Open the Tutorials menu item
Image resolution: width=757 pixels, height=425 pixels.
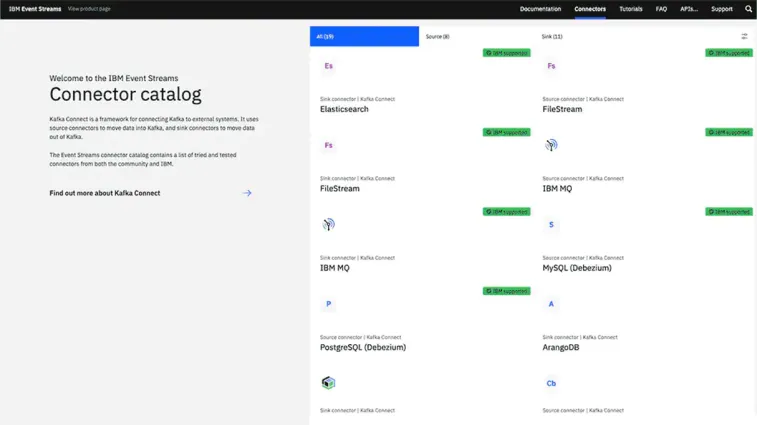pyautogui.click(x=631, y=9)
